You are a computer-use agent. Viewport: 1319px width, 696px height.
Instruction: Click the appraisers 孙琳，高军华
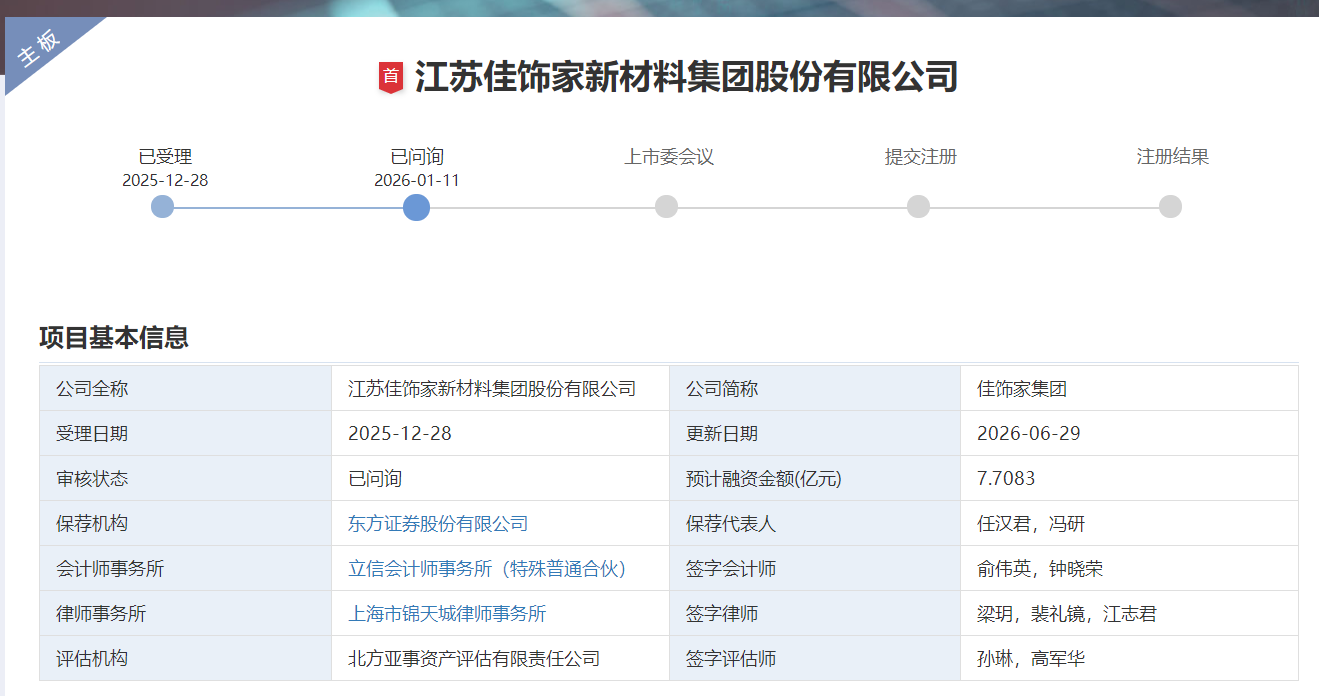[1031, 659]
